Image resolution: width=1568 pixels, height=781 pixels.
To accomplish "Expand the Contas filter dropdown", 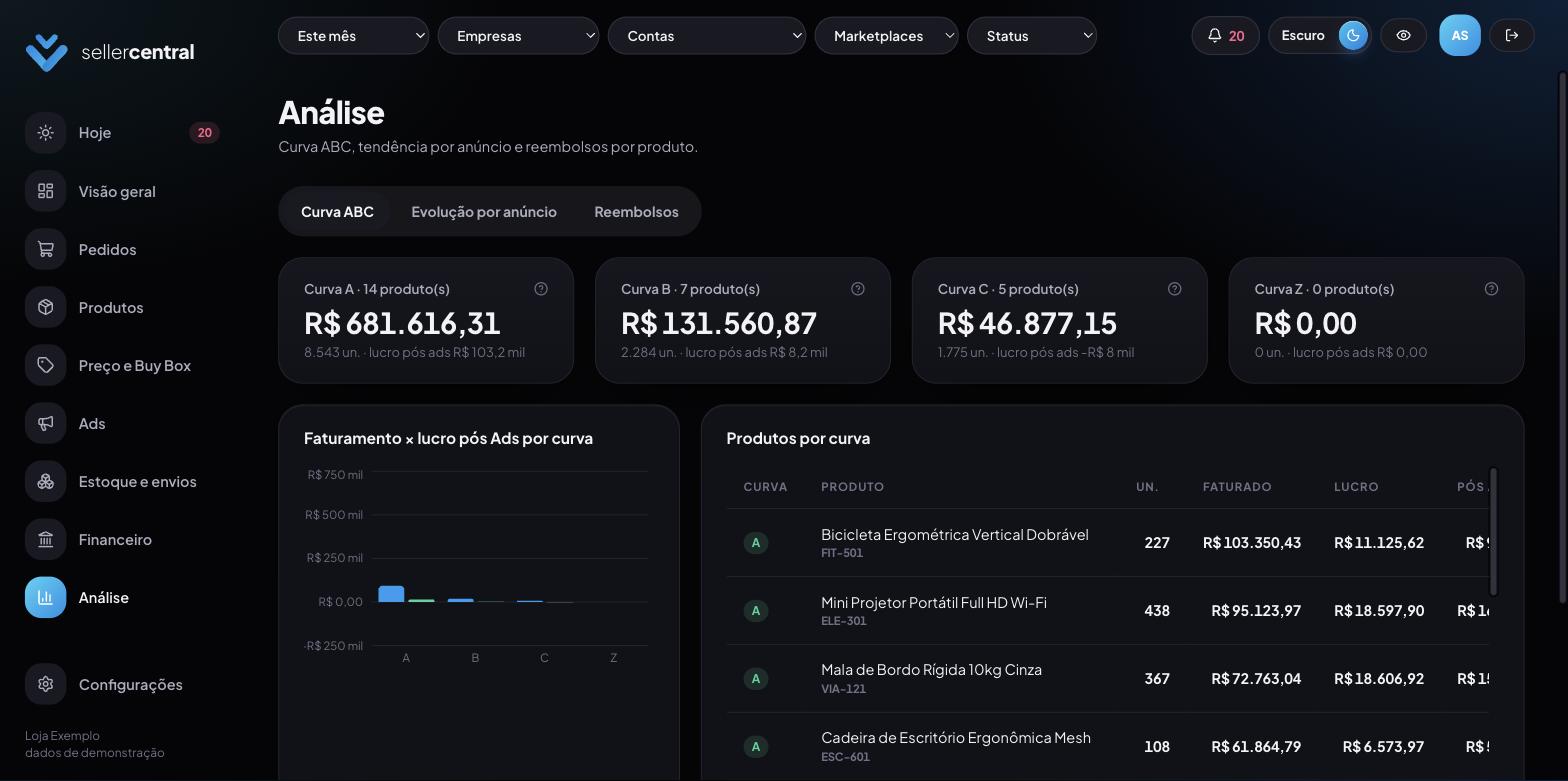I will [707, 36].
